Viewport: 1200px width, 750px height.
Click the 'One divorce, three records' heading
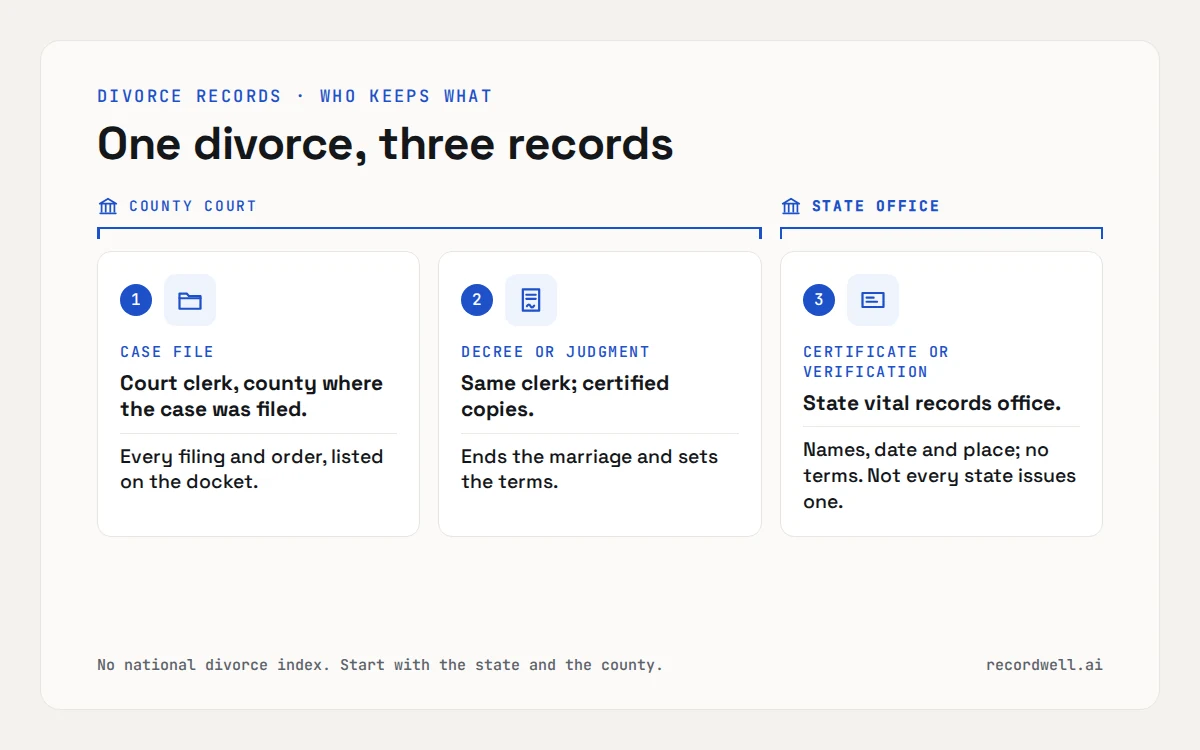pyautogui.click(x=385, y=144)
